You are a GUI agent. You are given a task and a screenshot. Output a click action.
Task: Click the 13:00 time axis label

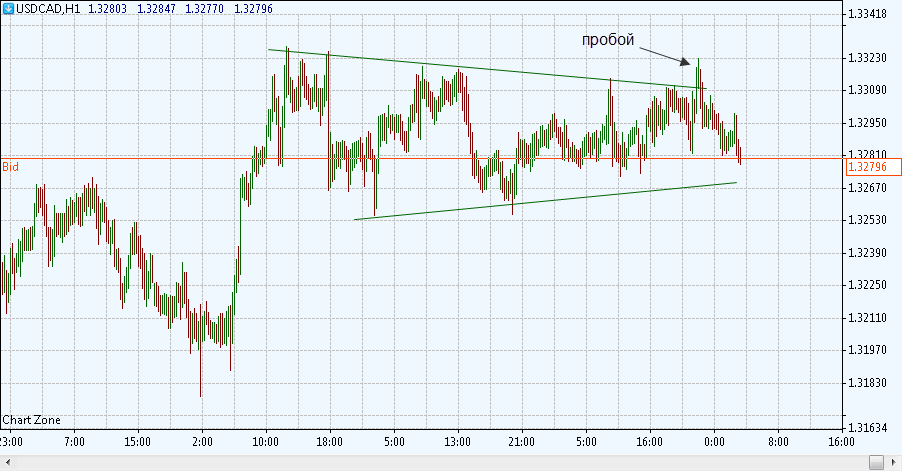click(x=457, y=442)
